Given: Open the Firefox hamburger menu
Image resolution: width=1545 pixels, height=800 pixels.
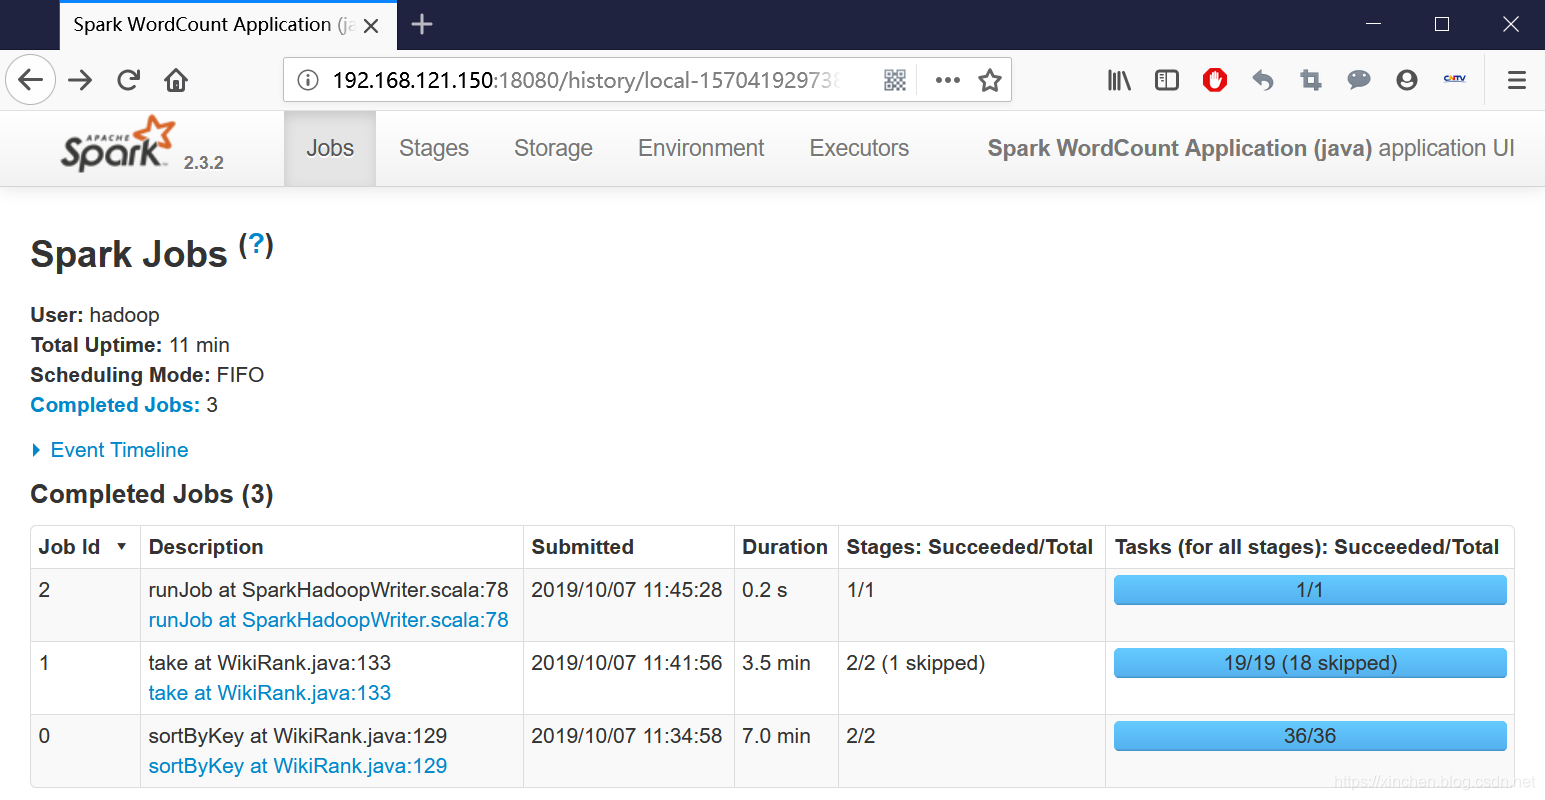Looking at the screenshot, I should 1517,80.
